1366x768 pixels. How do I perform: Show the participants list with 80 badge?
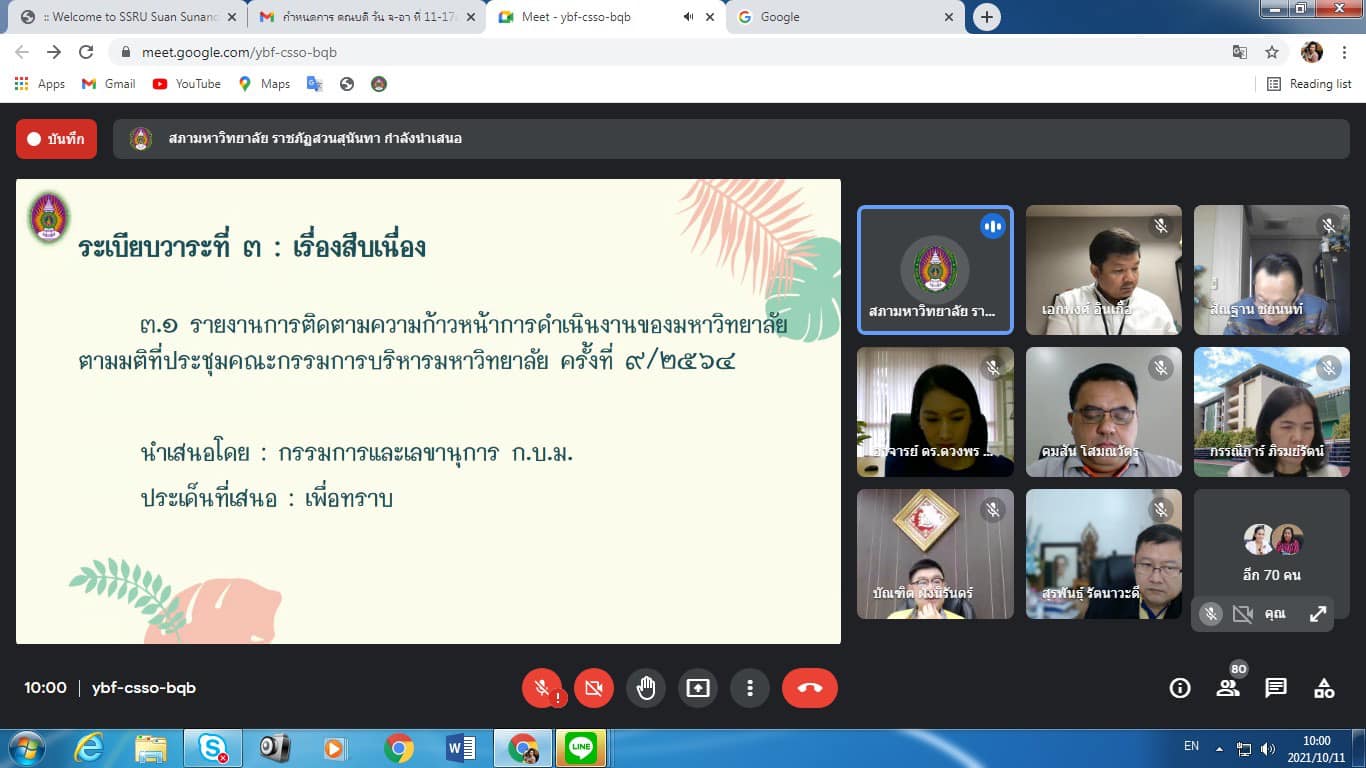tap(1228, 687)
